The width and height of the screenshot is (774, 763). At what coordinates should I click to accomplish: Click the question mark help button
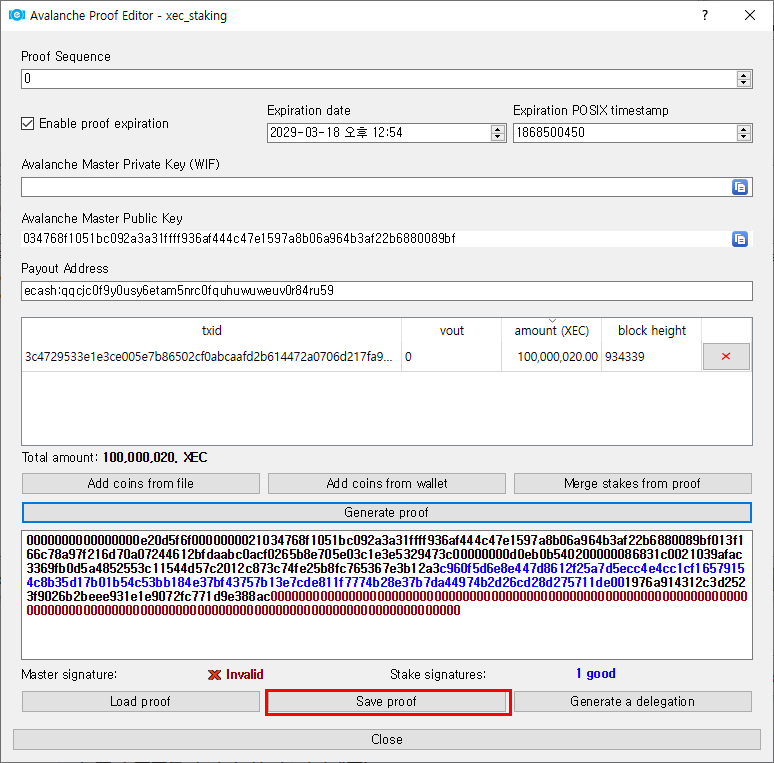click(x=705, y=16)
